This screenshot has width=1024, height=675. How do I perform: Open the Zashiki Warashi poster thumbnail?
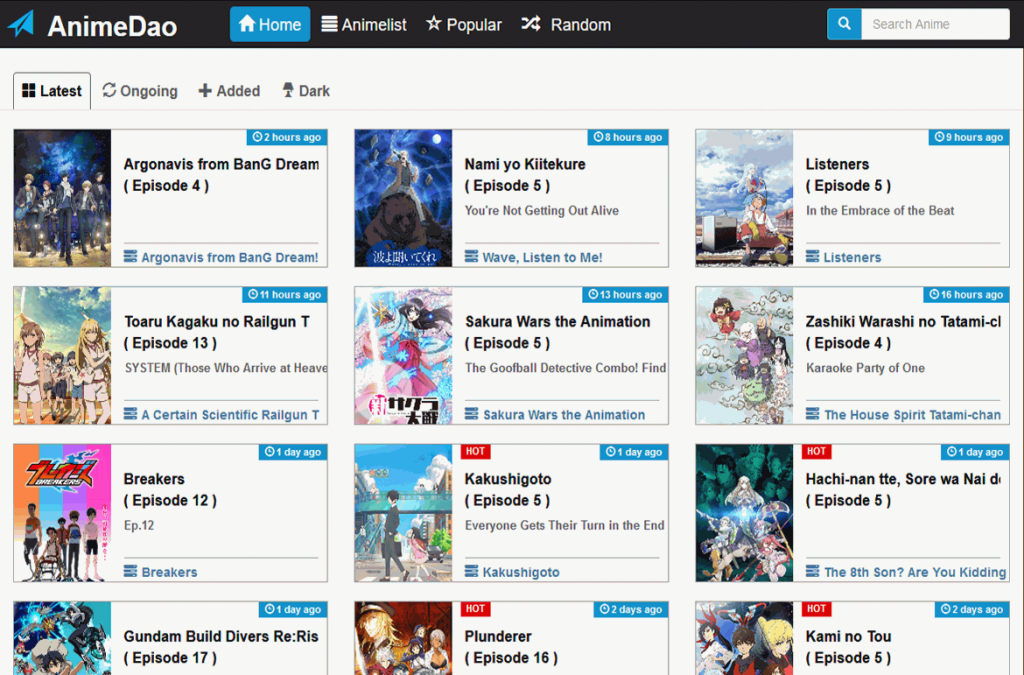[744, 355]
